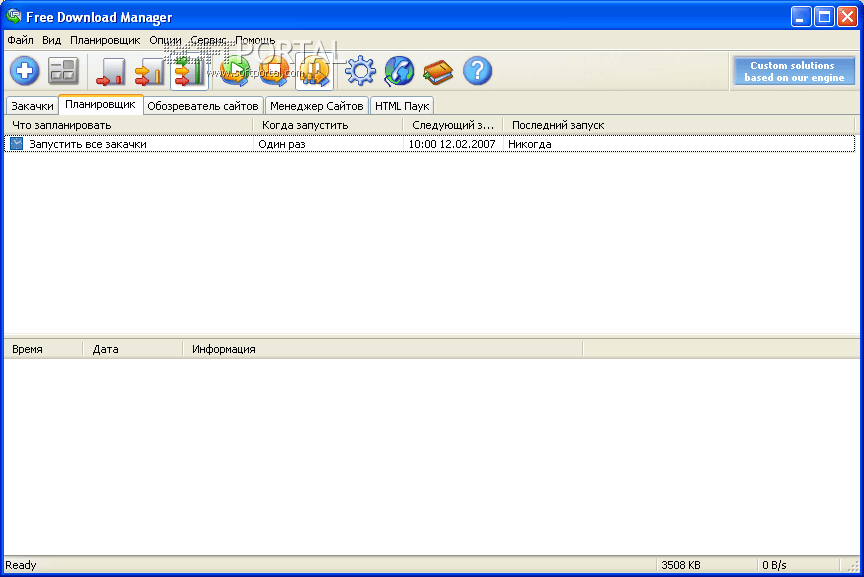Click the Время column header in log pane

coord(44,349)
